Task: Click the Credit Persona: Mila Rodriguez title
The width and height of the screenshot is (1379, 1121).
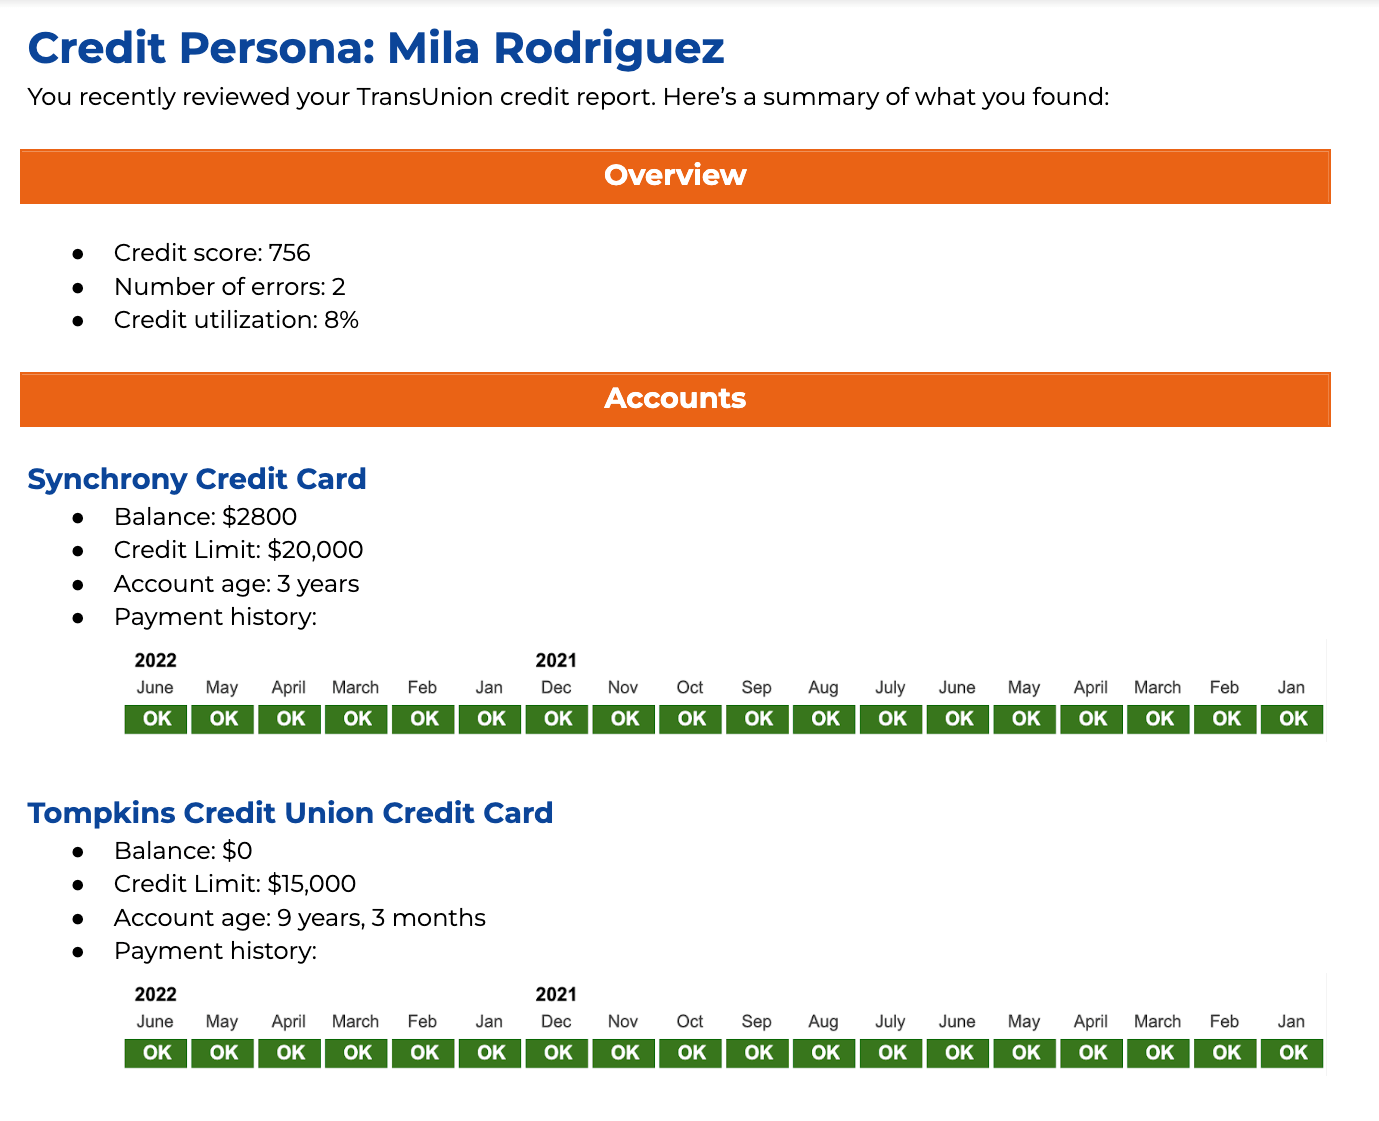Action: point(376,48)
